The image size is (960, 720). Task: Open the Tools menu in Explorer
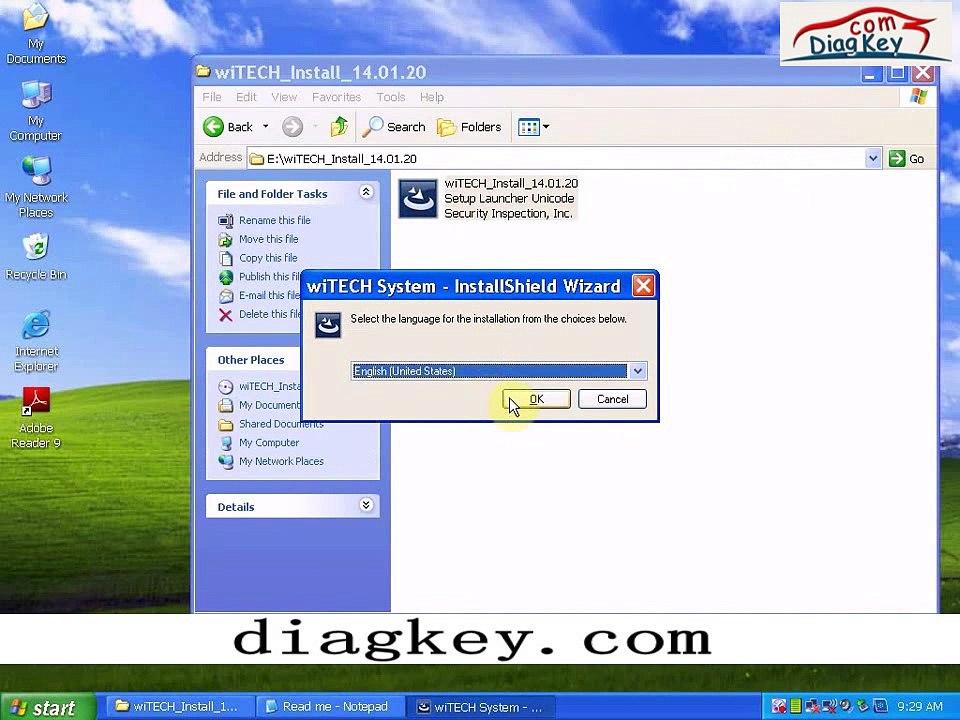(391, 97)
